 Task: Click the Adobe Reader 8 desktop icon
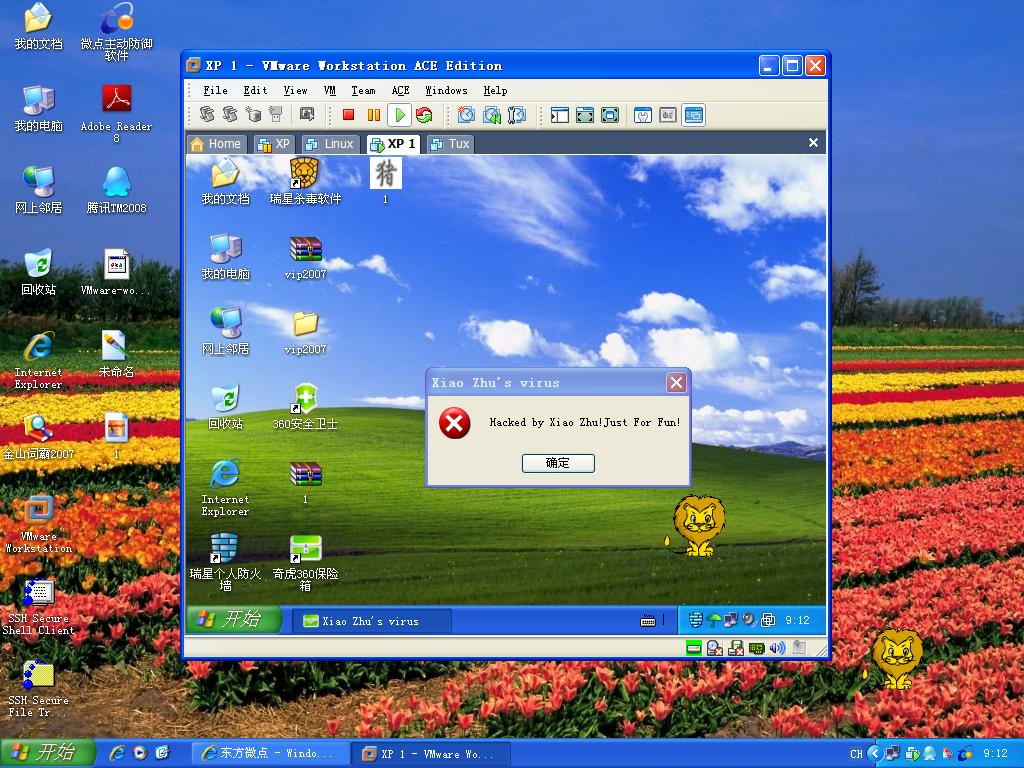click(x=117, y=112)
